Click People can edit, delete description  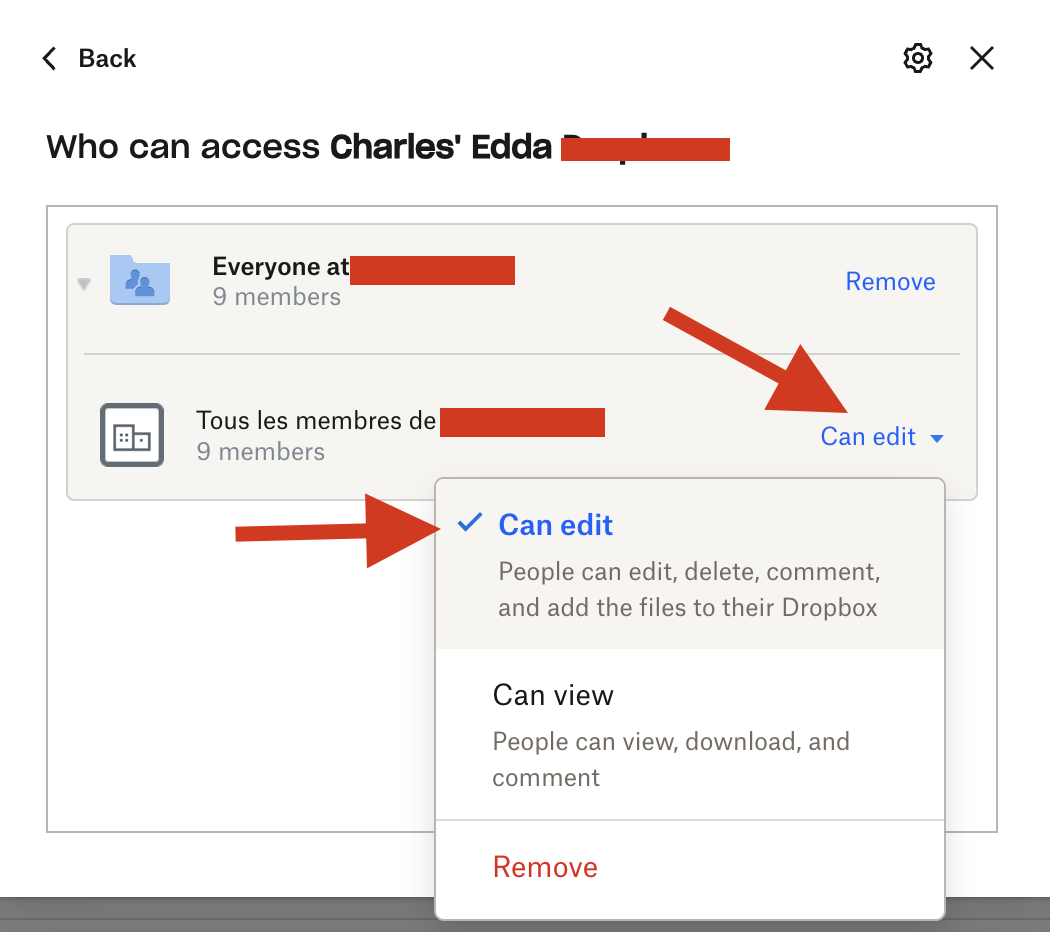coord(689,589)
